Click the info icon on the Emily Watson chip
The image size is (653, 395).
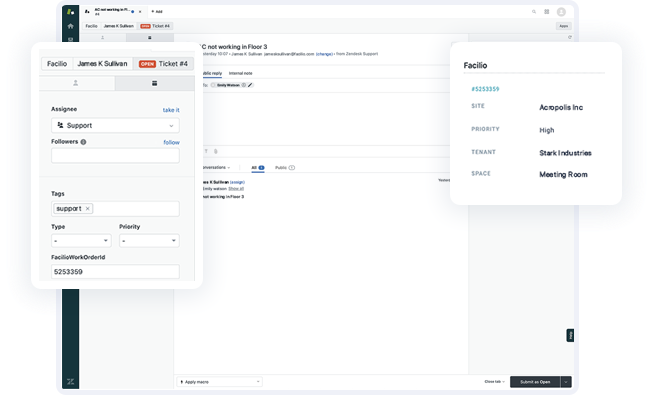(244, 85)
